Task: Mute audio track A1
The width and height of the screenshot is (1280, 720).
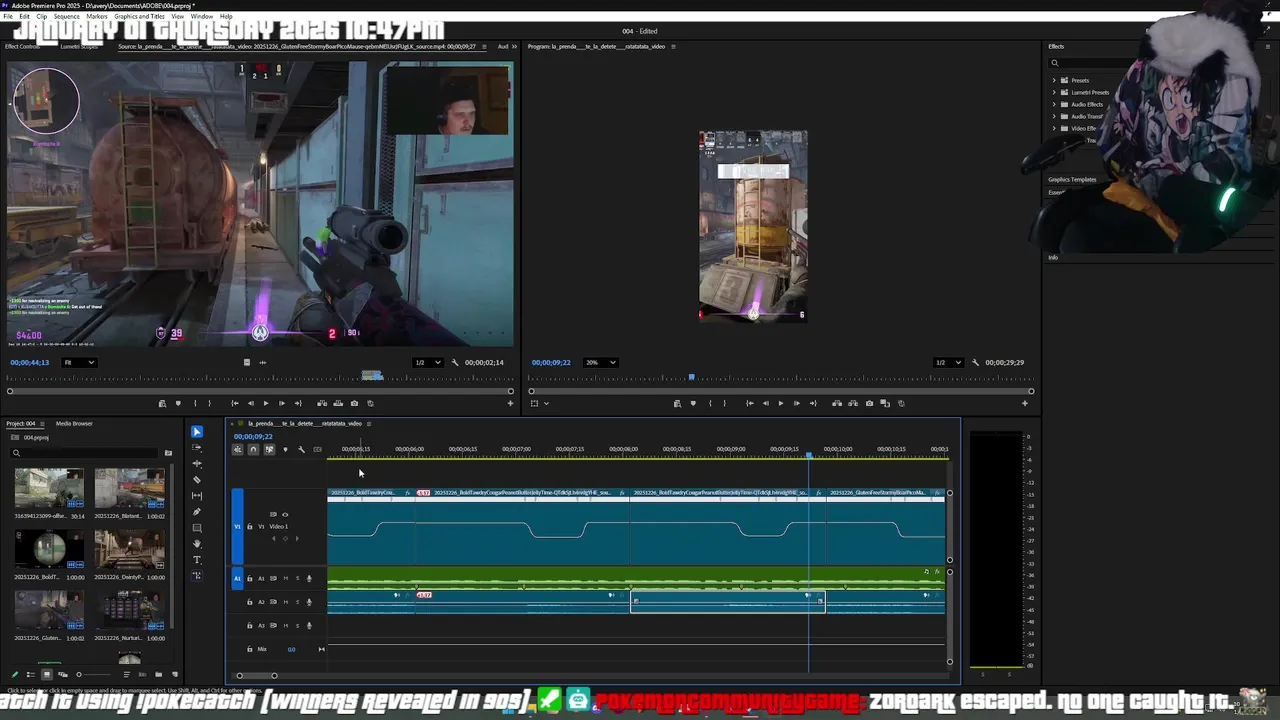Action: coord(286,578)
